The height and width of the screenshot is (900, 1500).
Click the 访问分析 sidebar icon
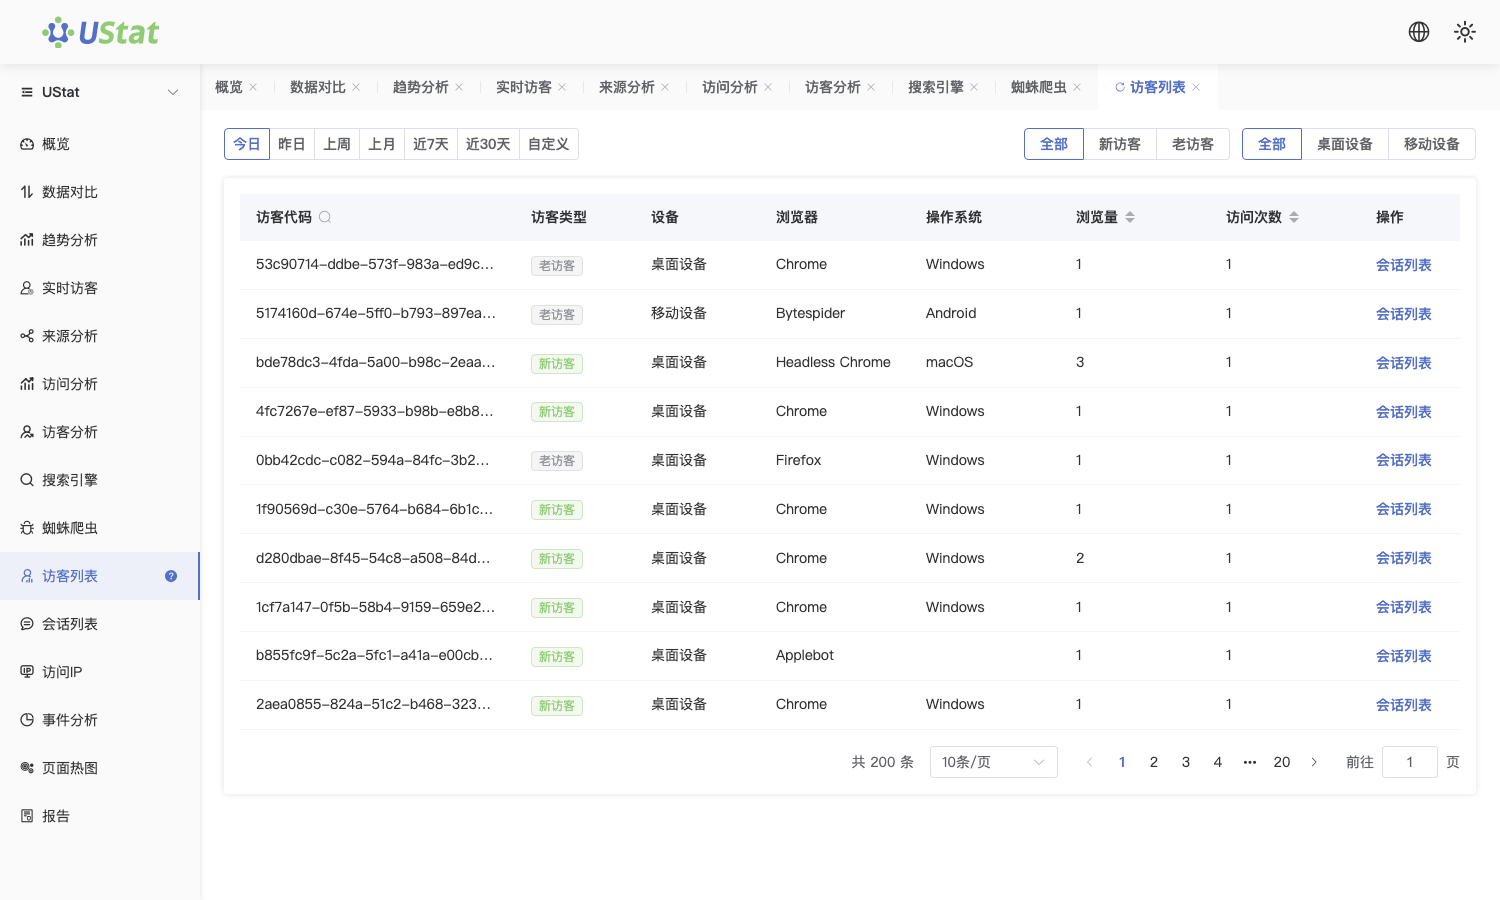[x=27, y=384]
